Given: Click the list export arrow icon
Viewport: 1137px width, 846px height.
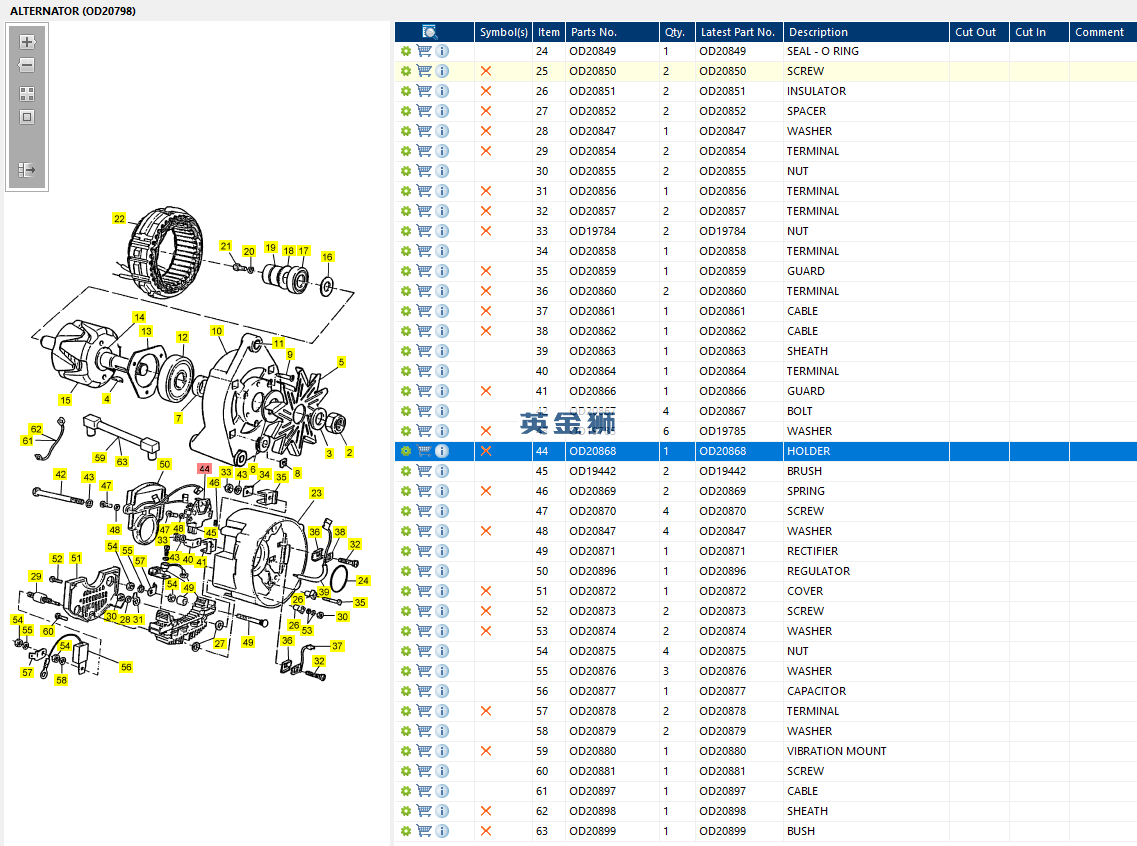Looking at the screenshot, I should coord(27,170).
